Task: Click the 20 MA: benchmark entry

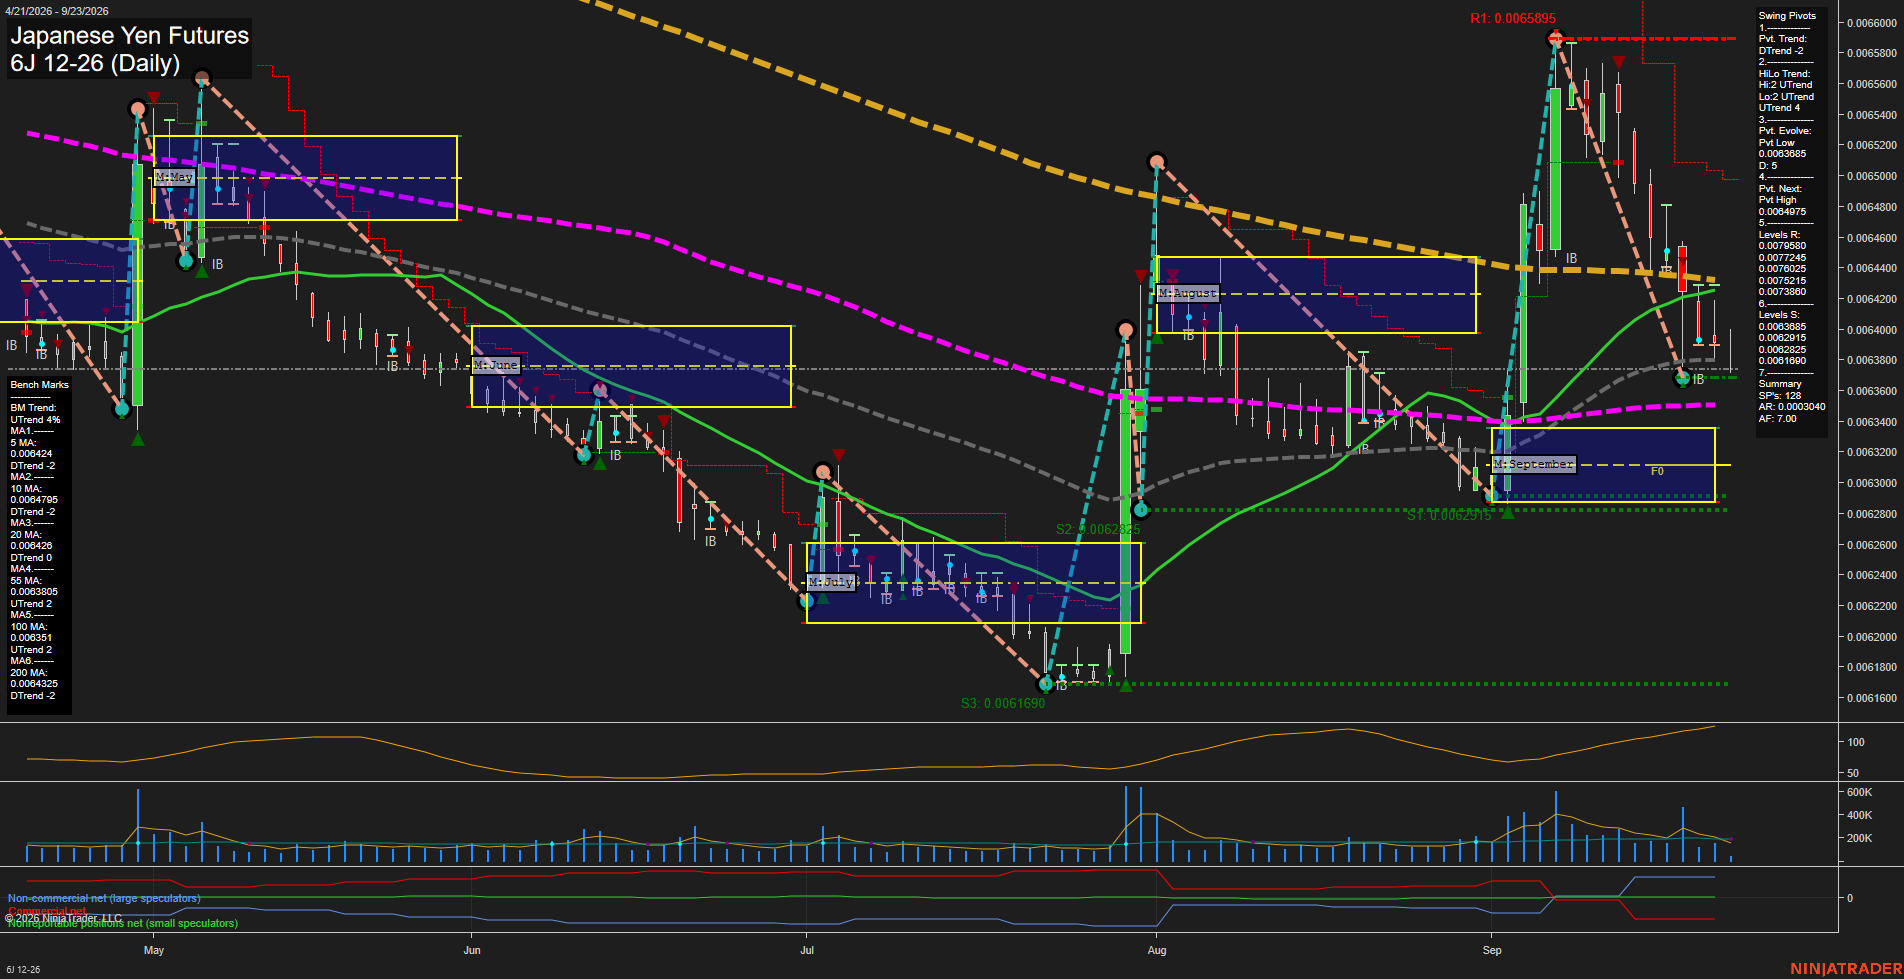Action: (26, 535)
